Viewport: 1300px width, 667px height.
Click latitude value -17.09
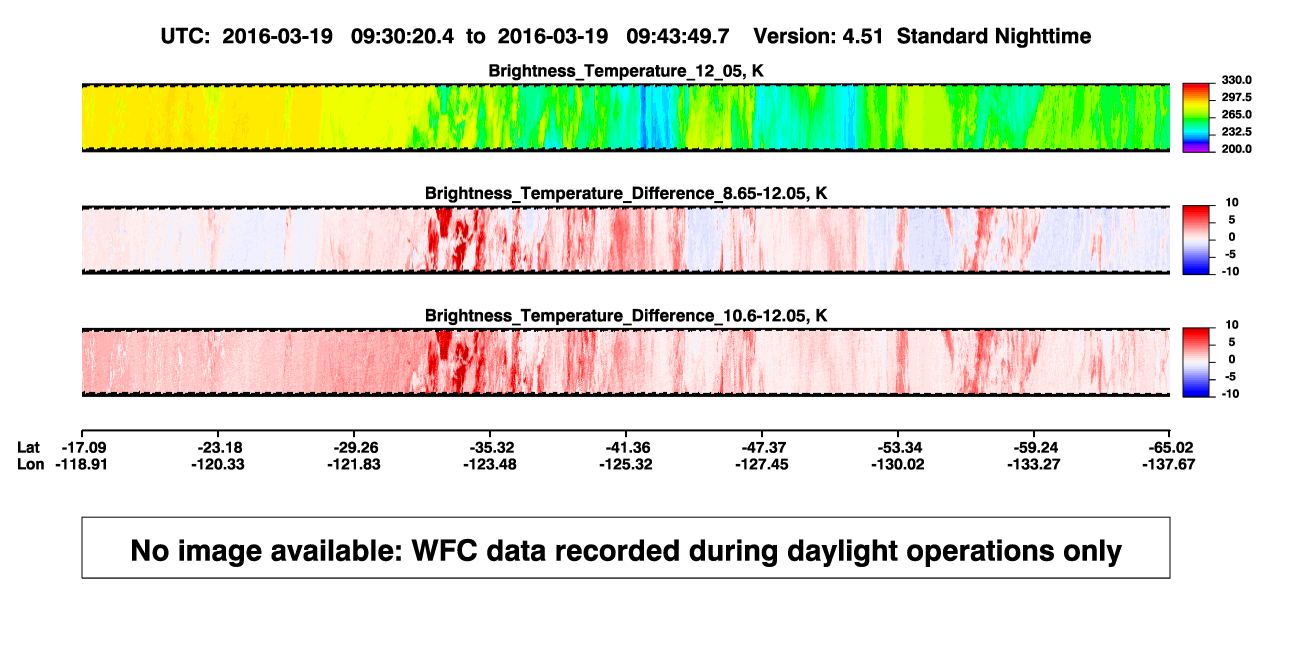[x=82, y=447]
